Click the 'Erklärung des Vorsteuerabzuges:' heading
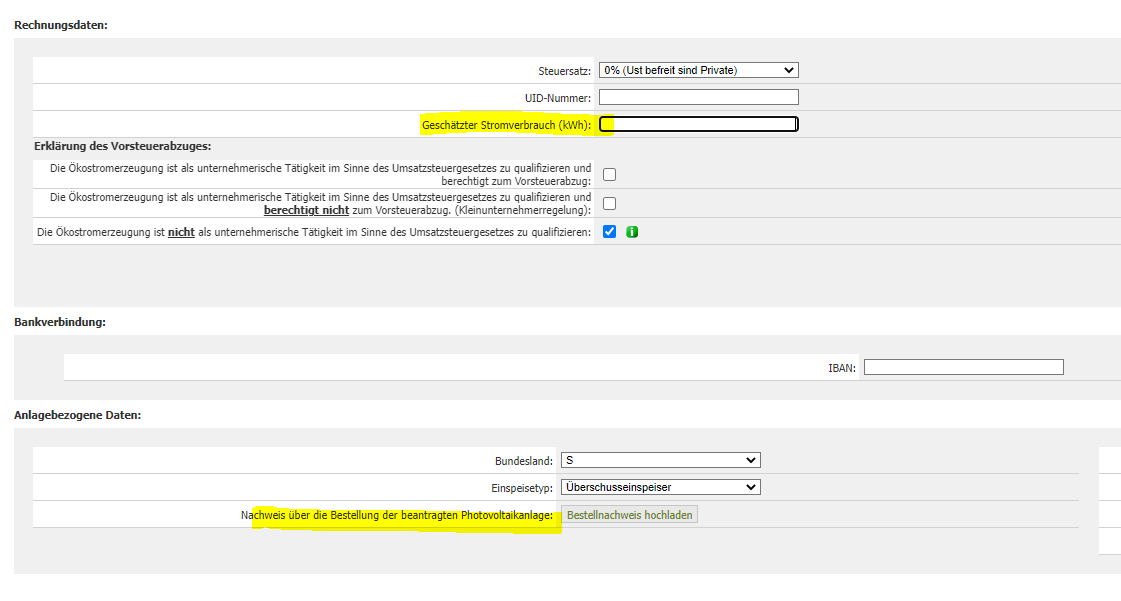 click(122, 146)
